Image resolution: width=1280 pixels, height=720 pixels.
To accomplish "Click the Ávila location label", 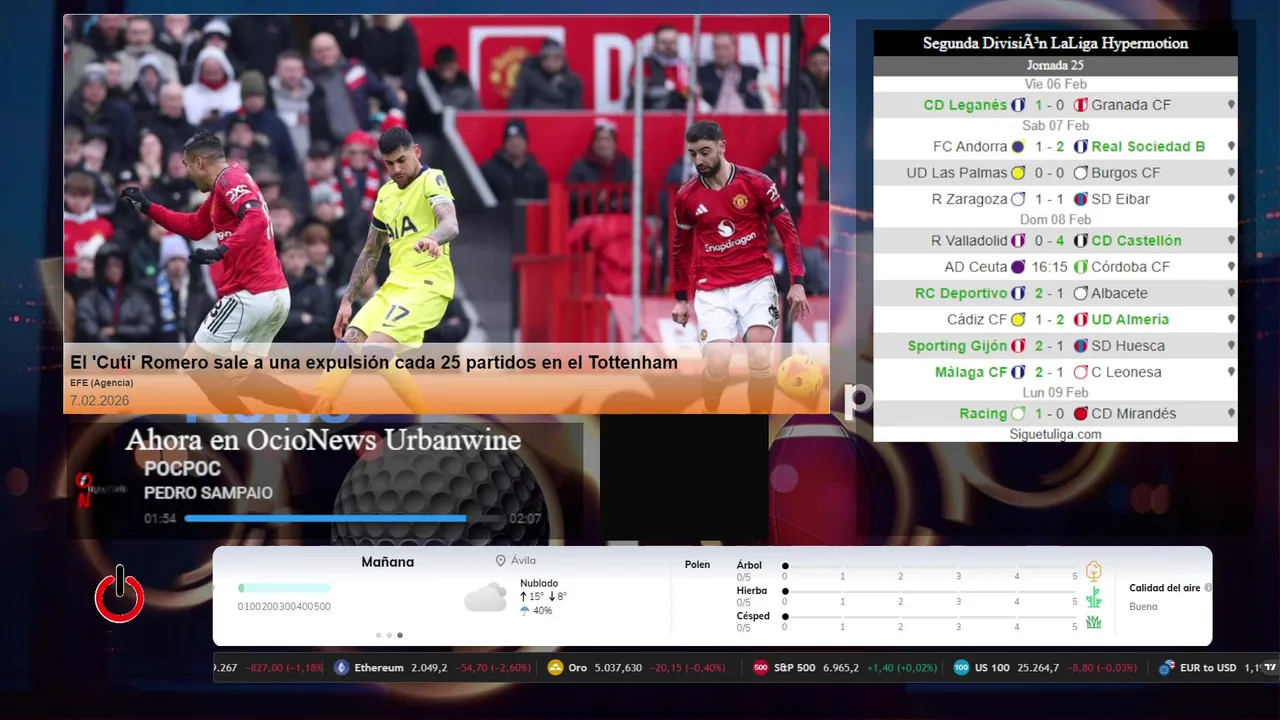I will (x=523, y=561).
